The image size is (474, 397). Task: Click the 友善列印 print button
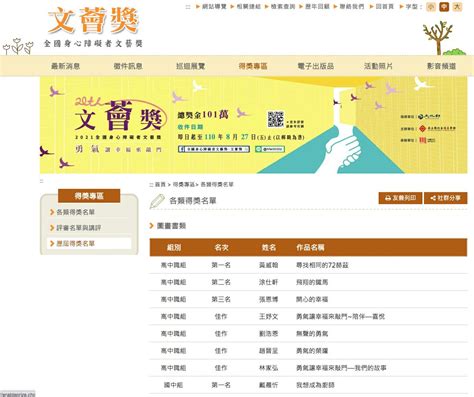point(400,198)
